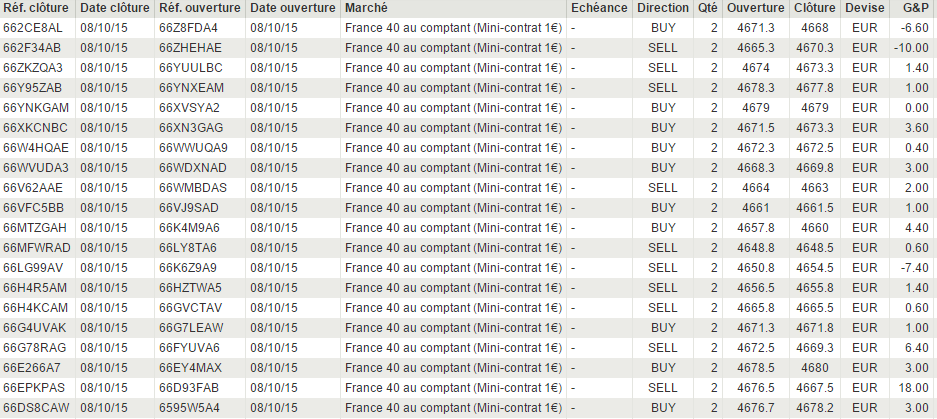Click the G&P column header
937x419 pixels.
point(914,8)
